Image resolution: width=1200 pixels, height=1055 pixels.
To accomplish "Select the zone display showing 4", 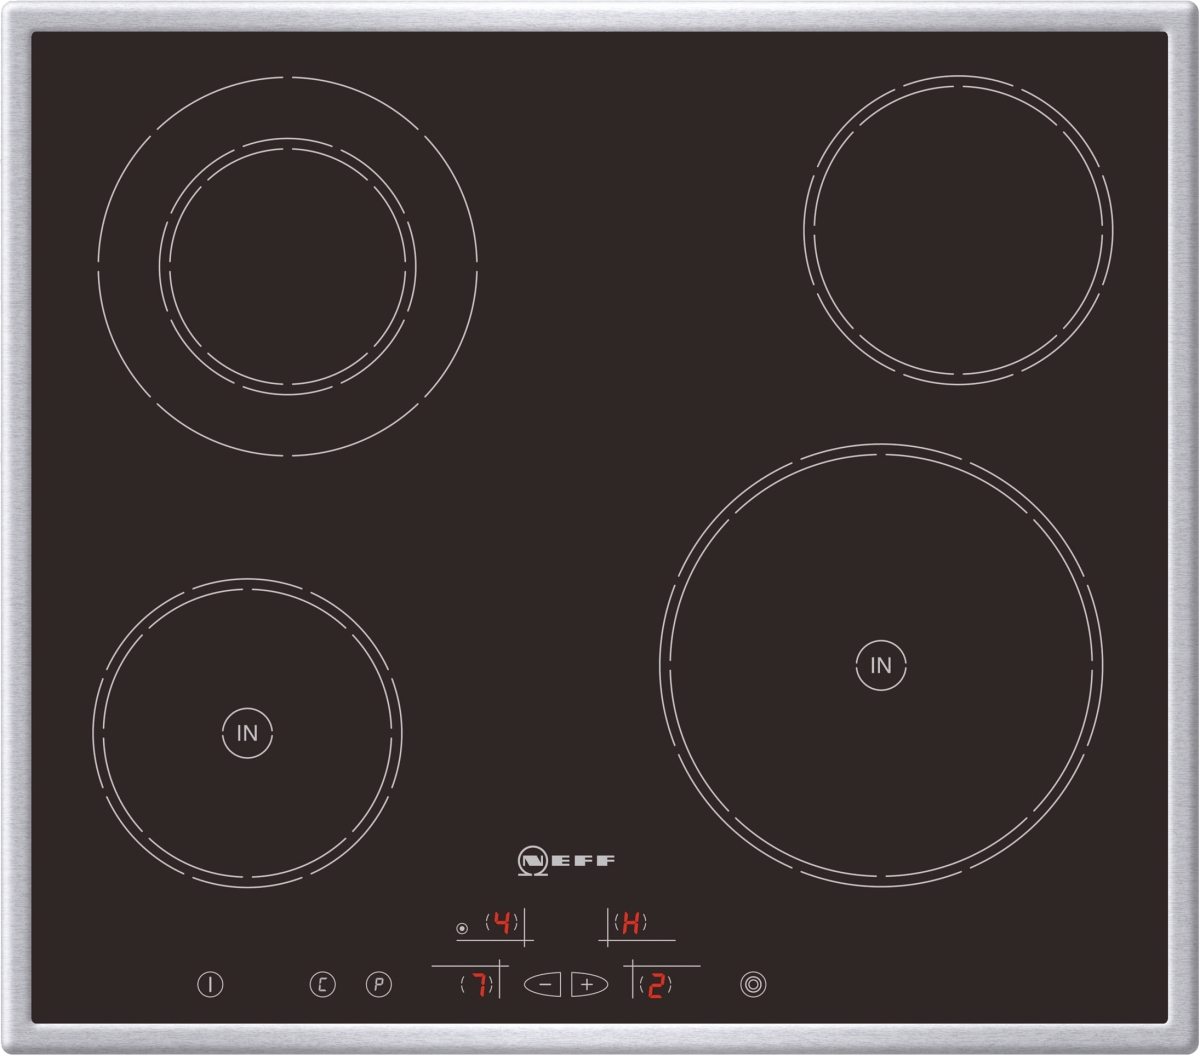I will pos(502,923).
